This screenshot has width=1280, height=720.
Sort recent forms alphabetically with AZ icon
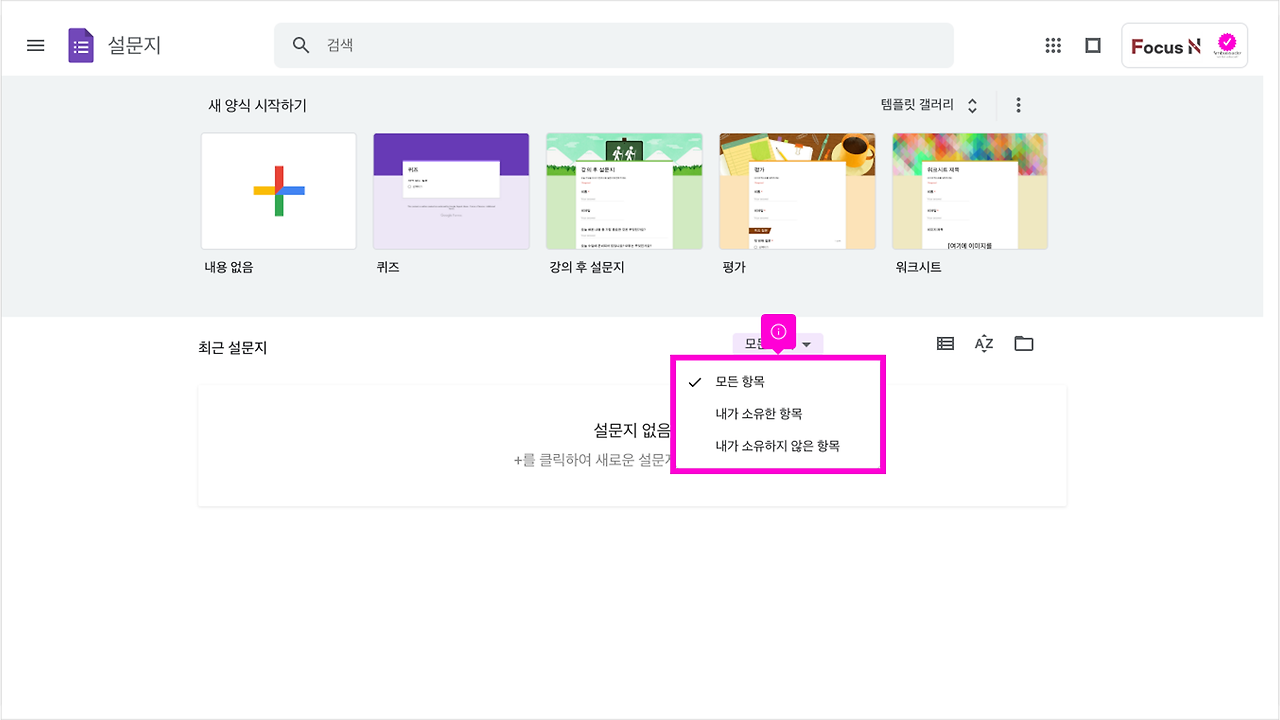[984, 343]
